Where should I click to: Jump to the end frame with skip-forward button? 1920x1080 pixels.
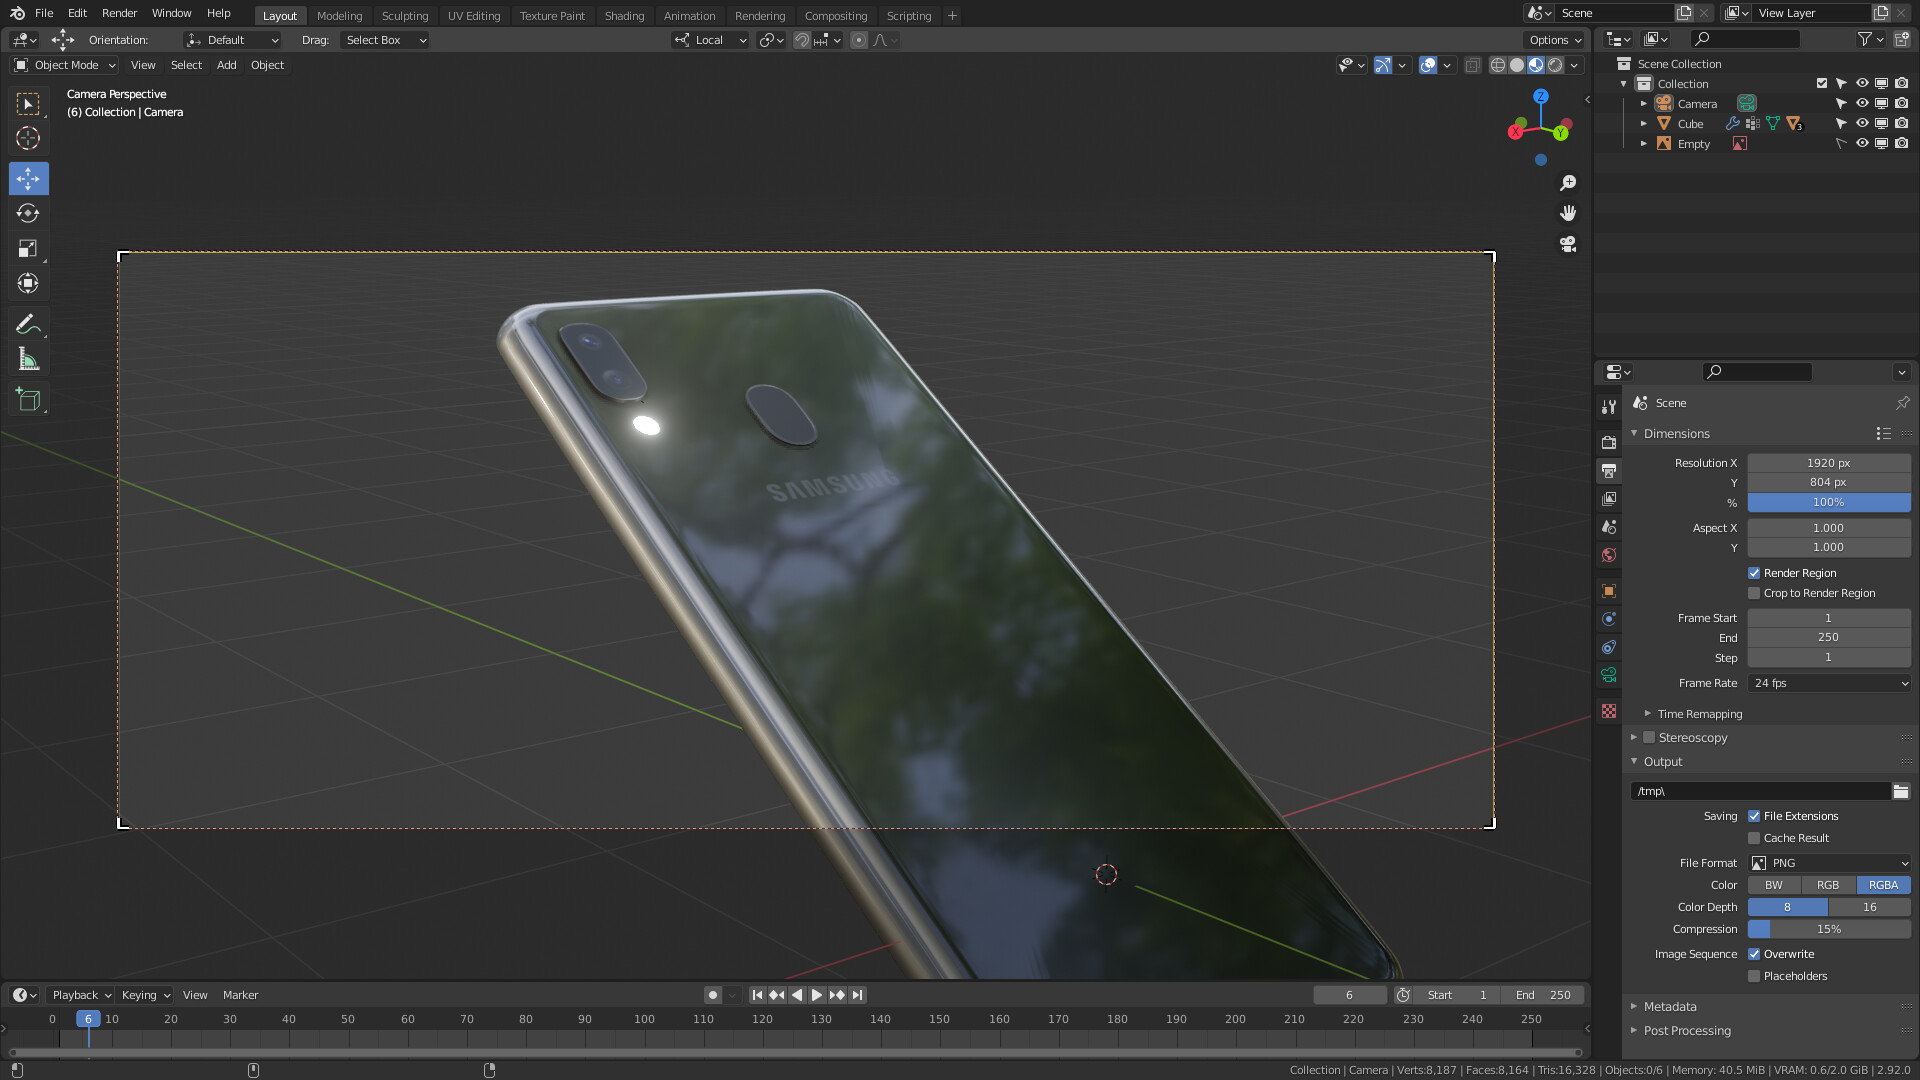tap(857, 994)
